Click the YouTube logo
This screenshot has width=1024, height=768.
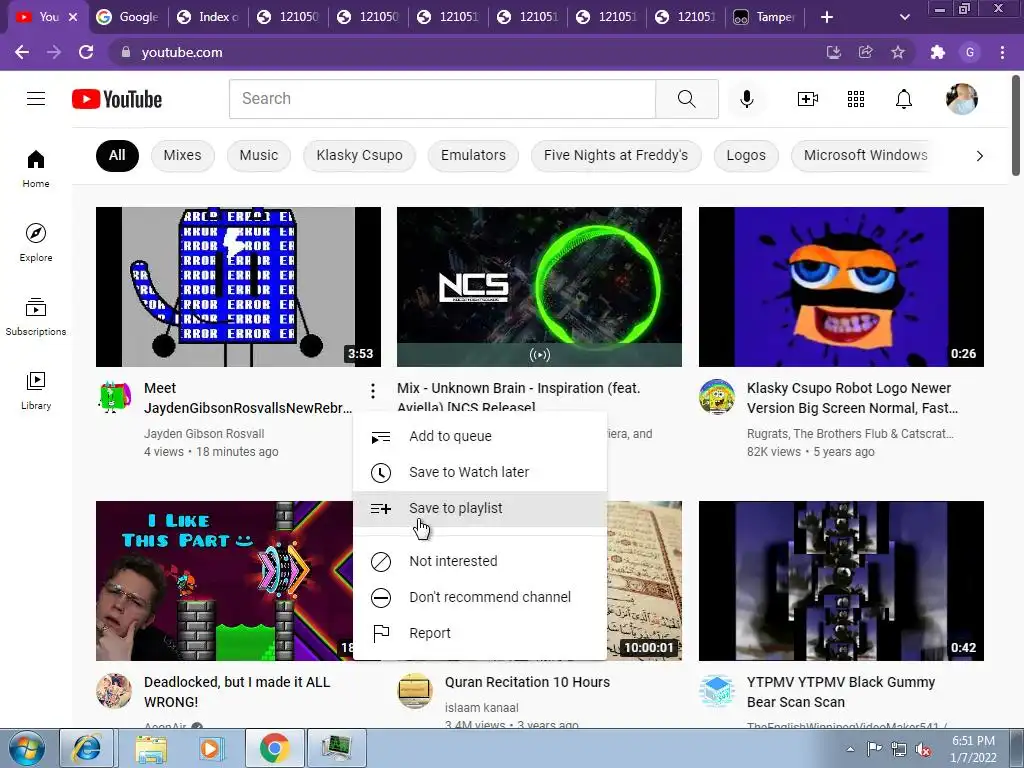(x=117, y=99)
